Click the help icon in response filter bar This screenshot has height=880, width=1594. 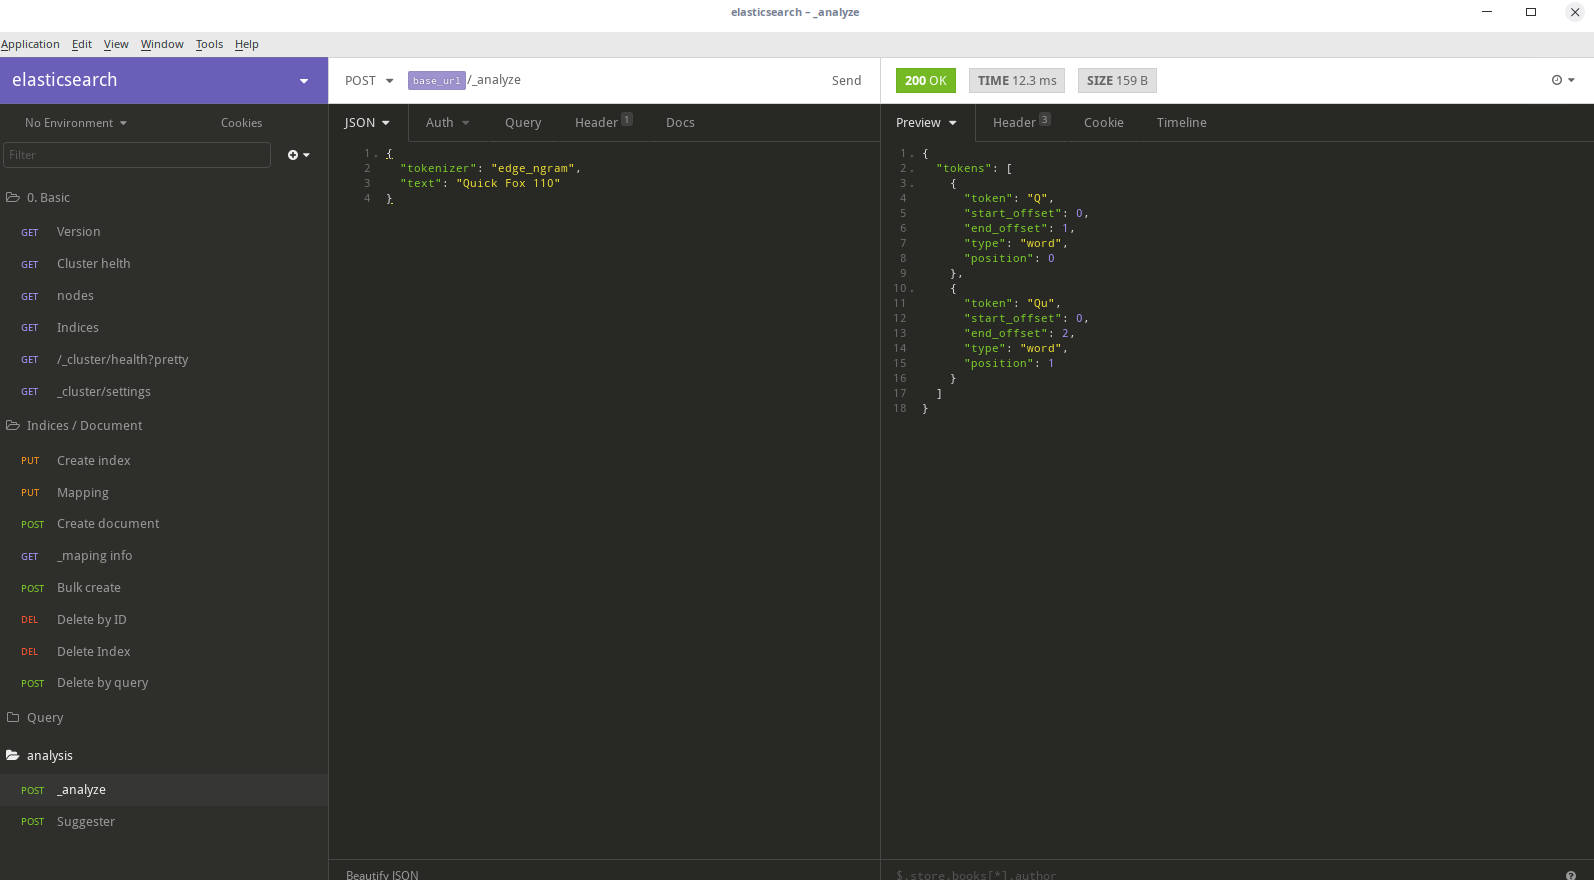click(1570, 875)
